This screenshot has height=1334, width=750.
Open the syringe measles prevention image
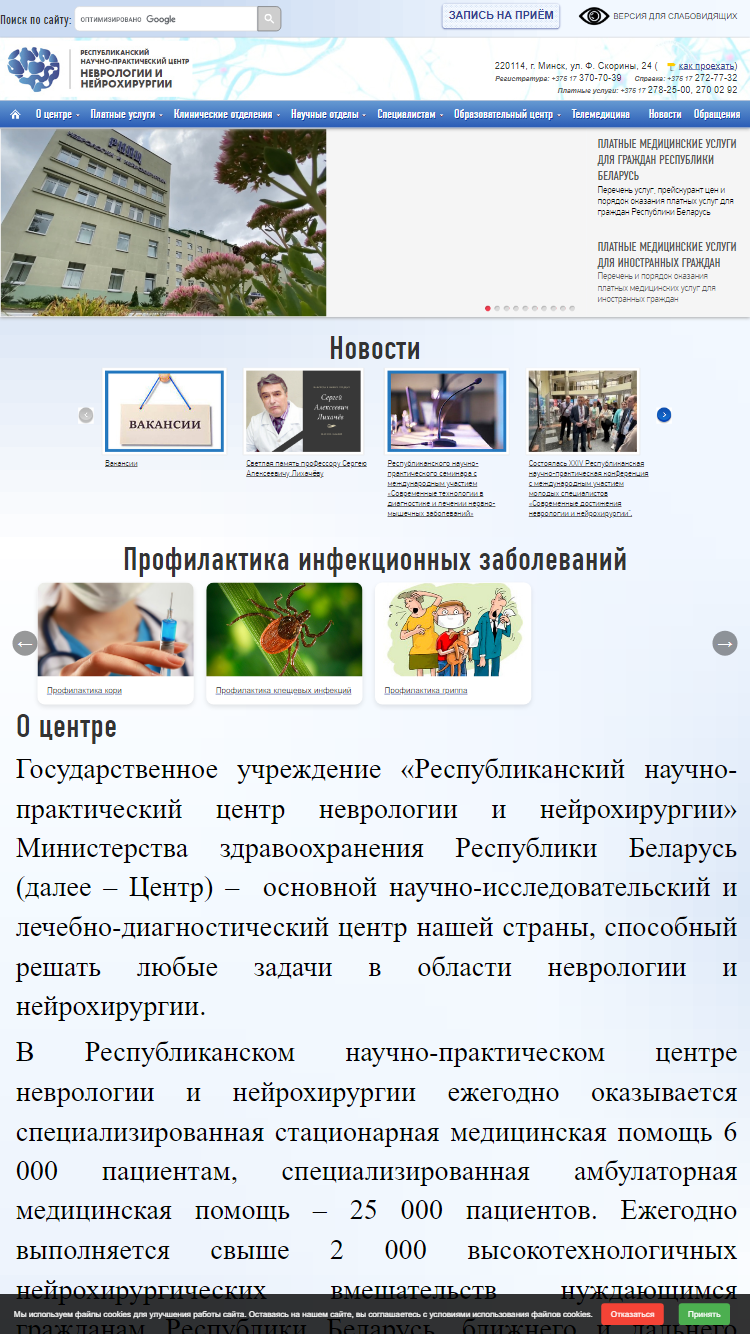point(116,630)
